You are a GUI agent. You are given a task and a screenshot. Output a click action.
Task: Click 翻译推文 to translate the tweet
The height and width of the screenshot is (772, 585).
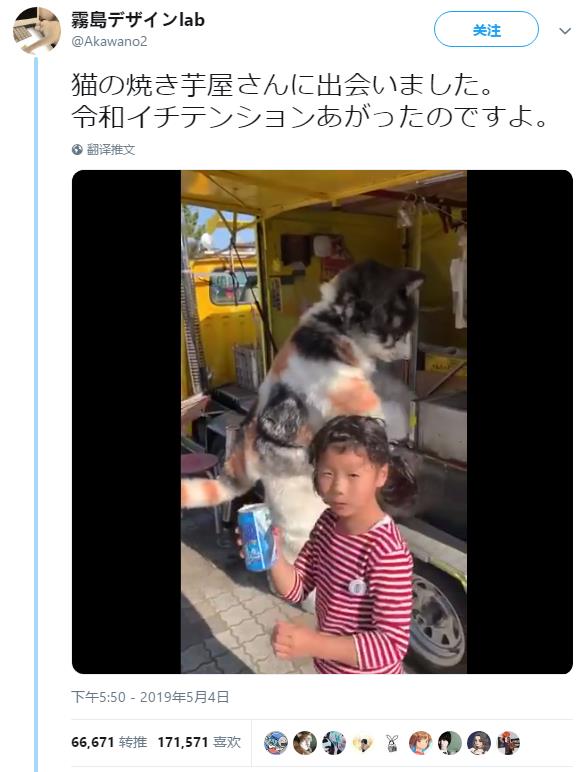pos(111,150)
